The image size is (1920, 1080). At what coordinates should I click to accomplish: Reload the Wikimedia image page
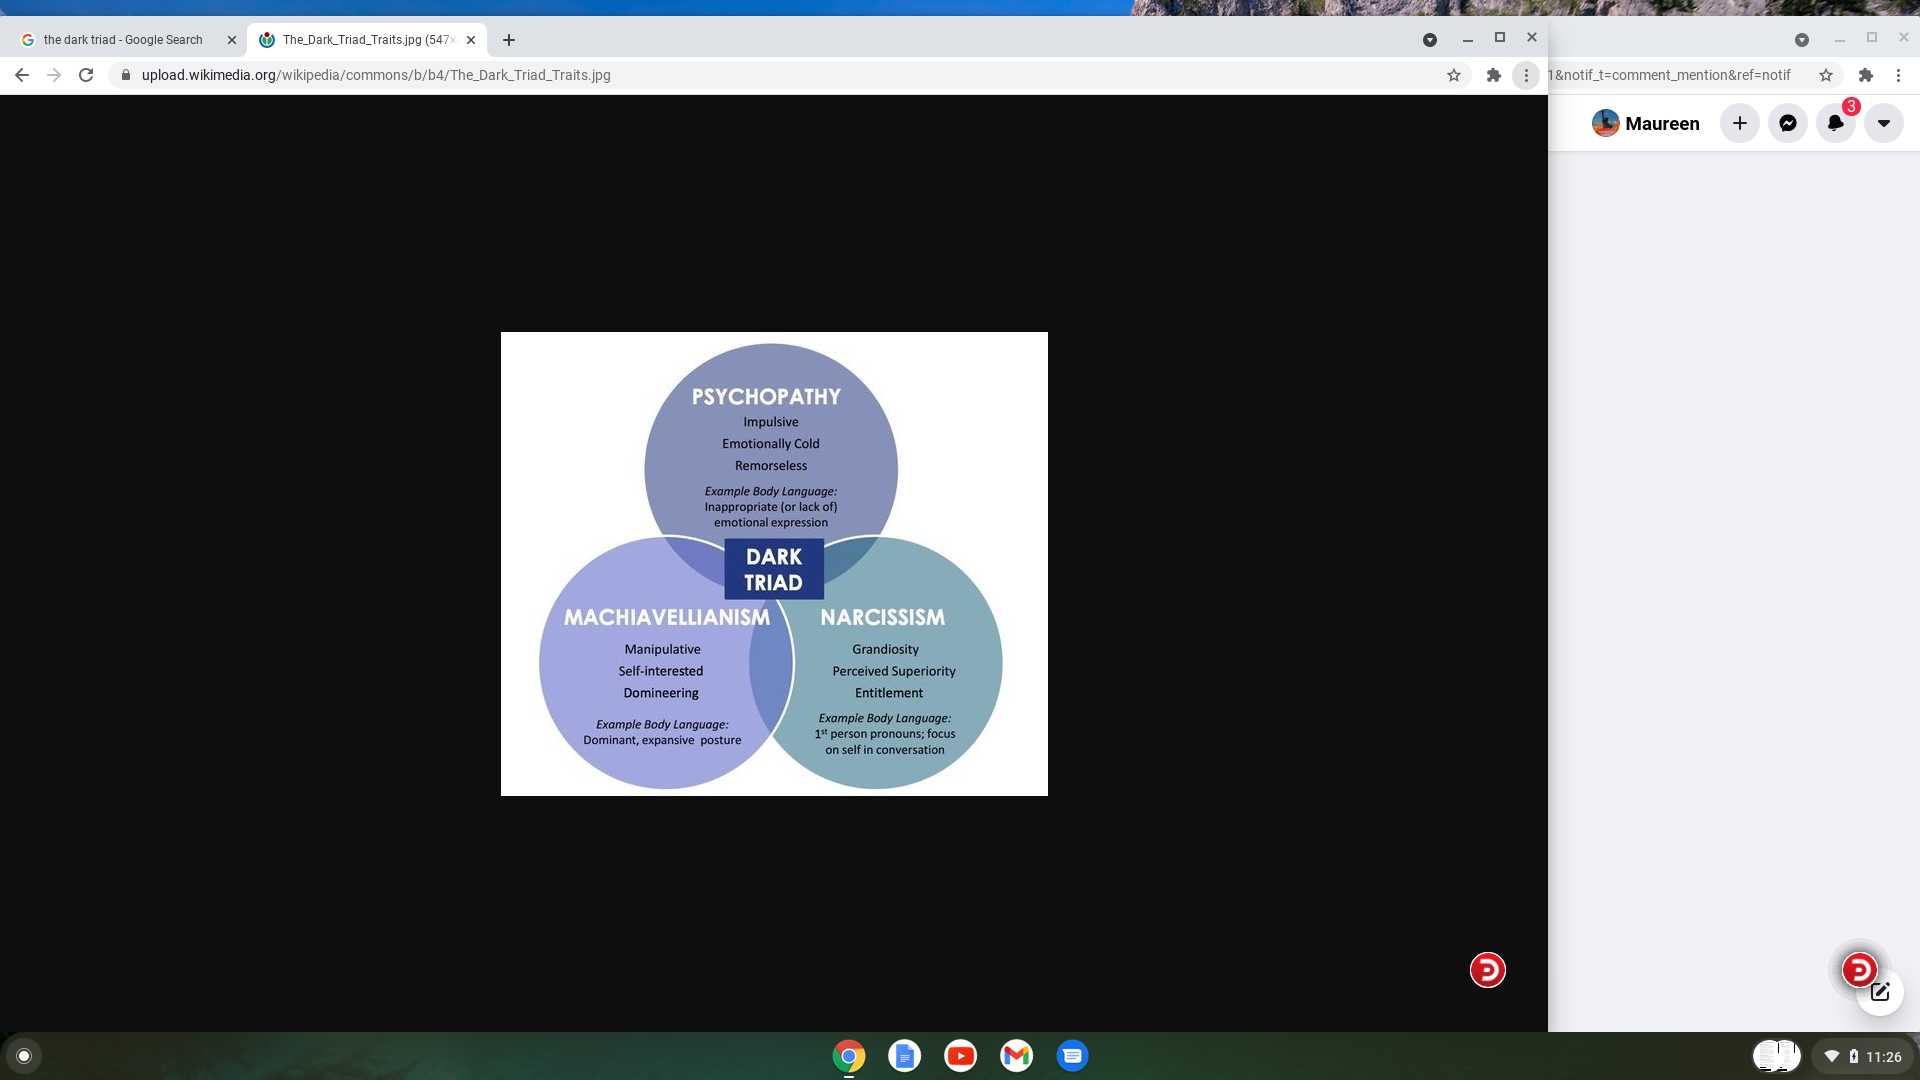[x=86, y=75]
